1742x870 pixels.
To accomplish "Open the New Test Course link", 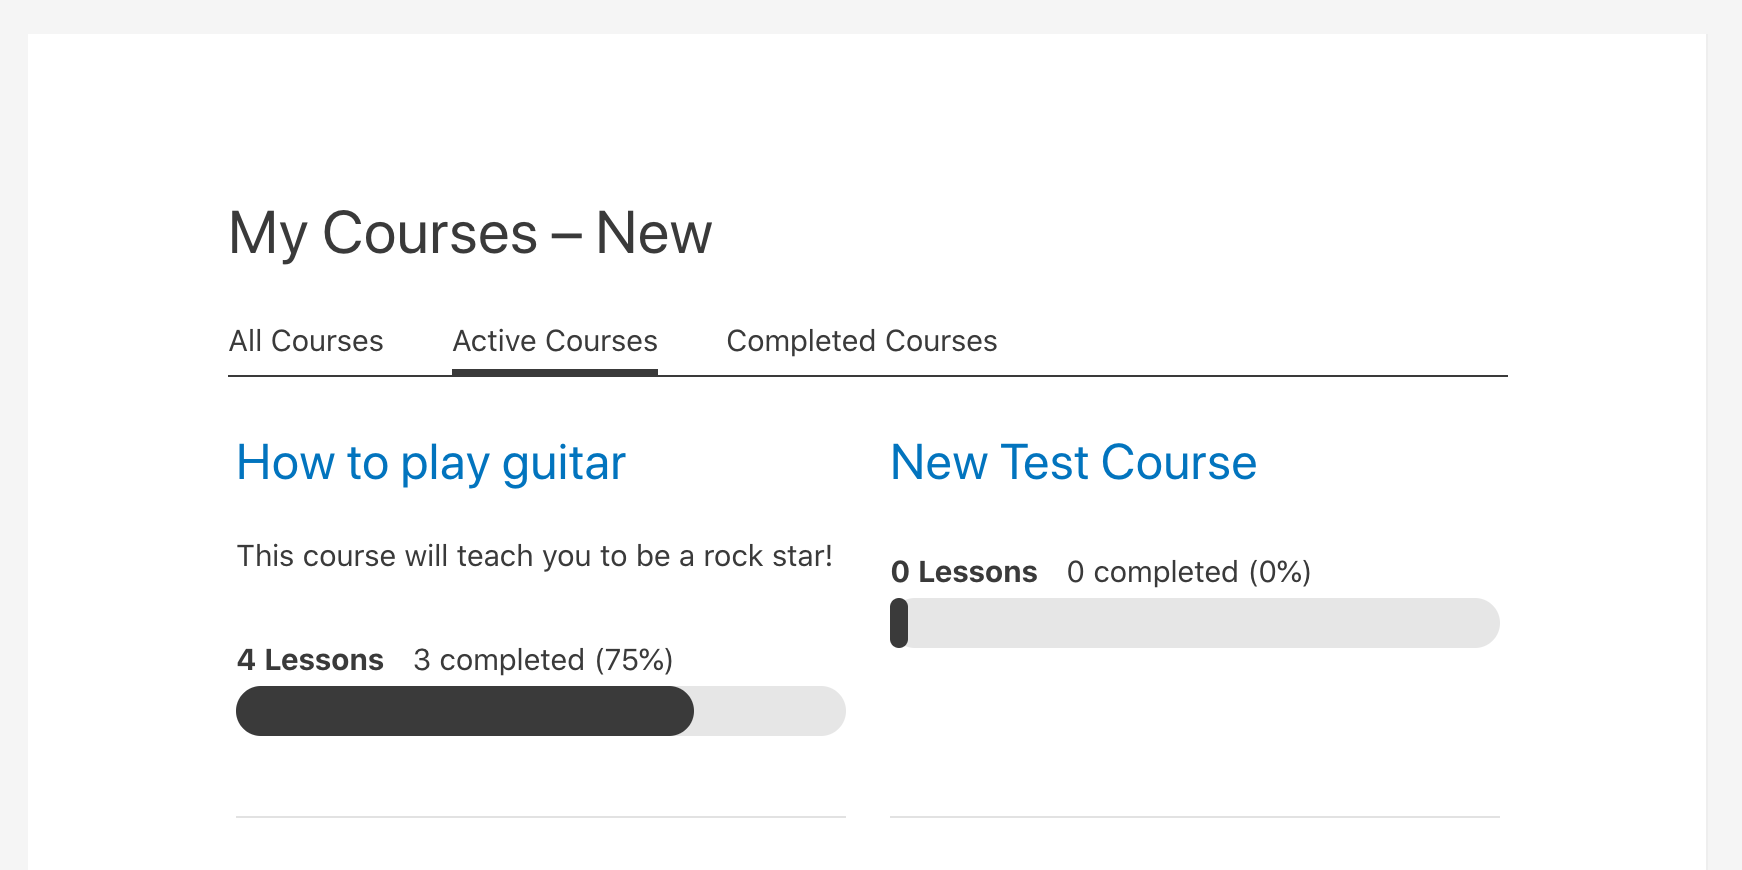I will pyautogui.click(x=1073, y=462).
